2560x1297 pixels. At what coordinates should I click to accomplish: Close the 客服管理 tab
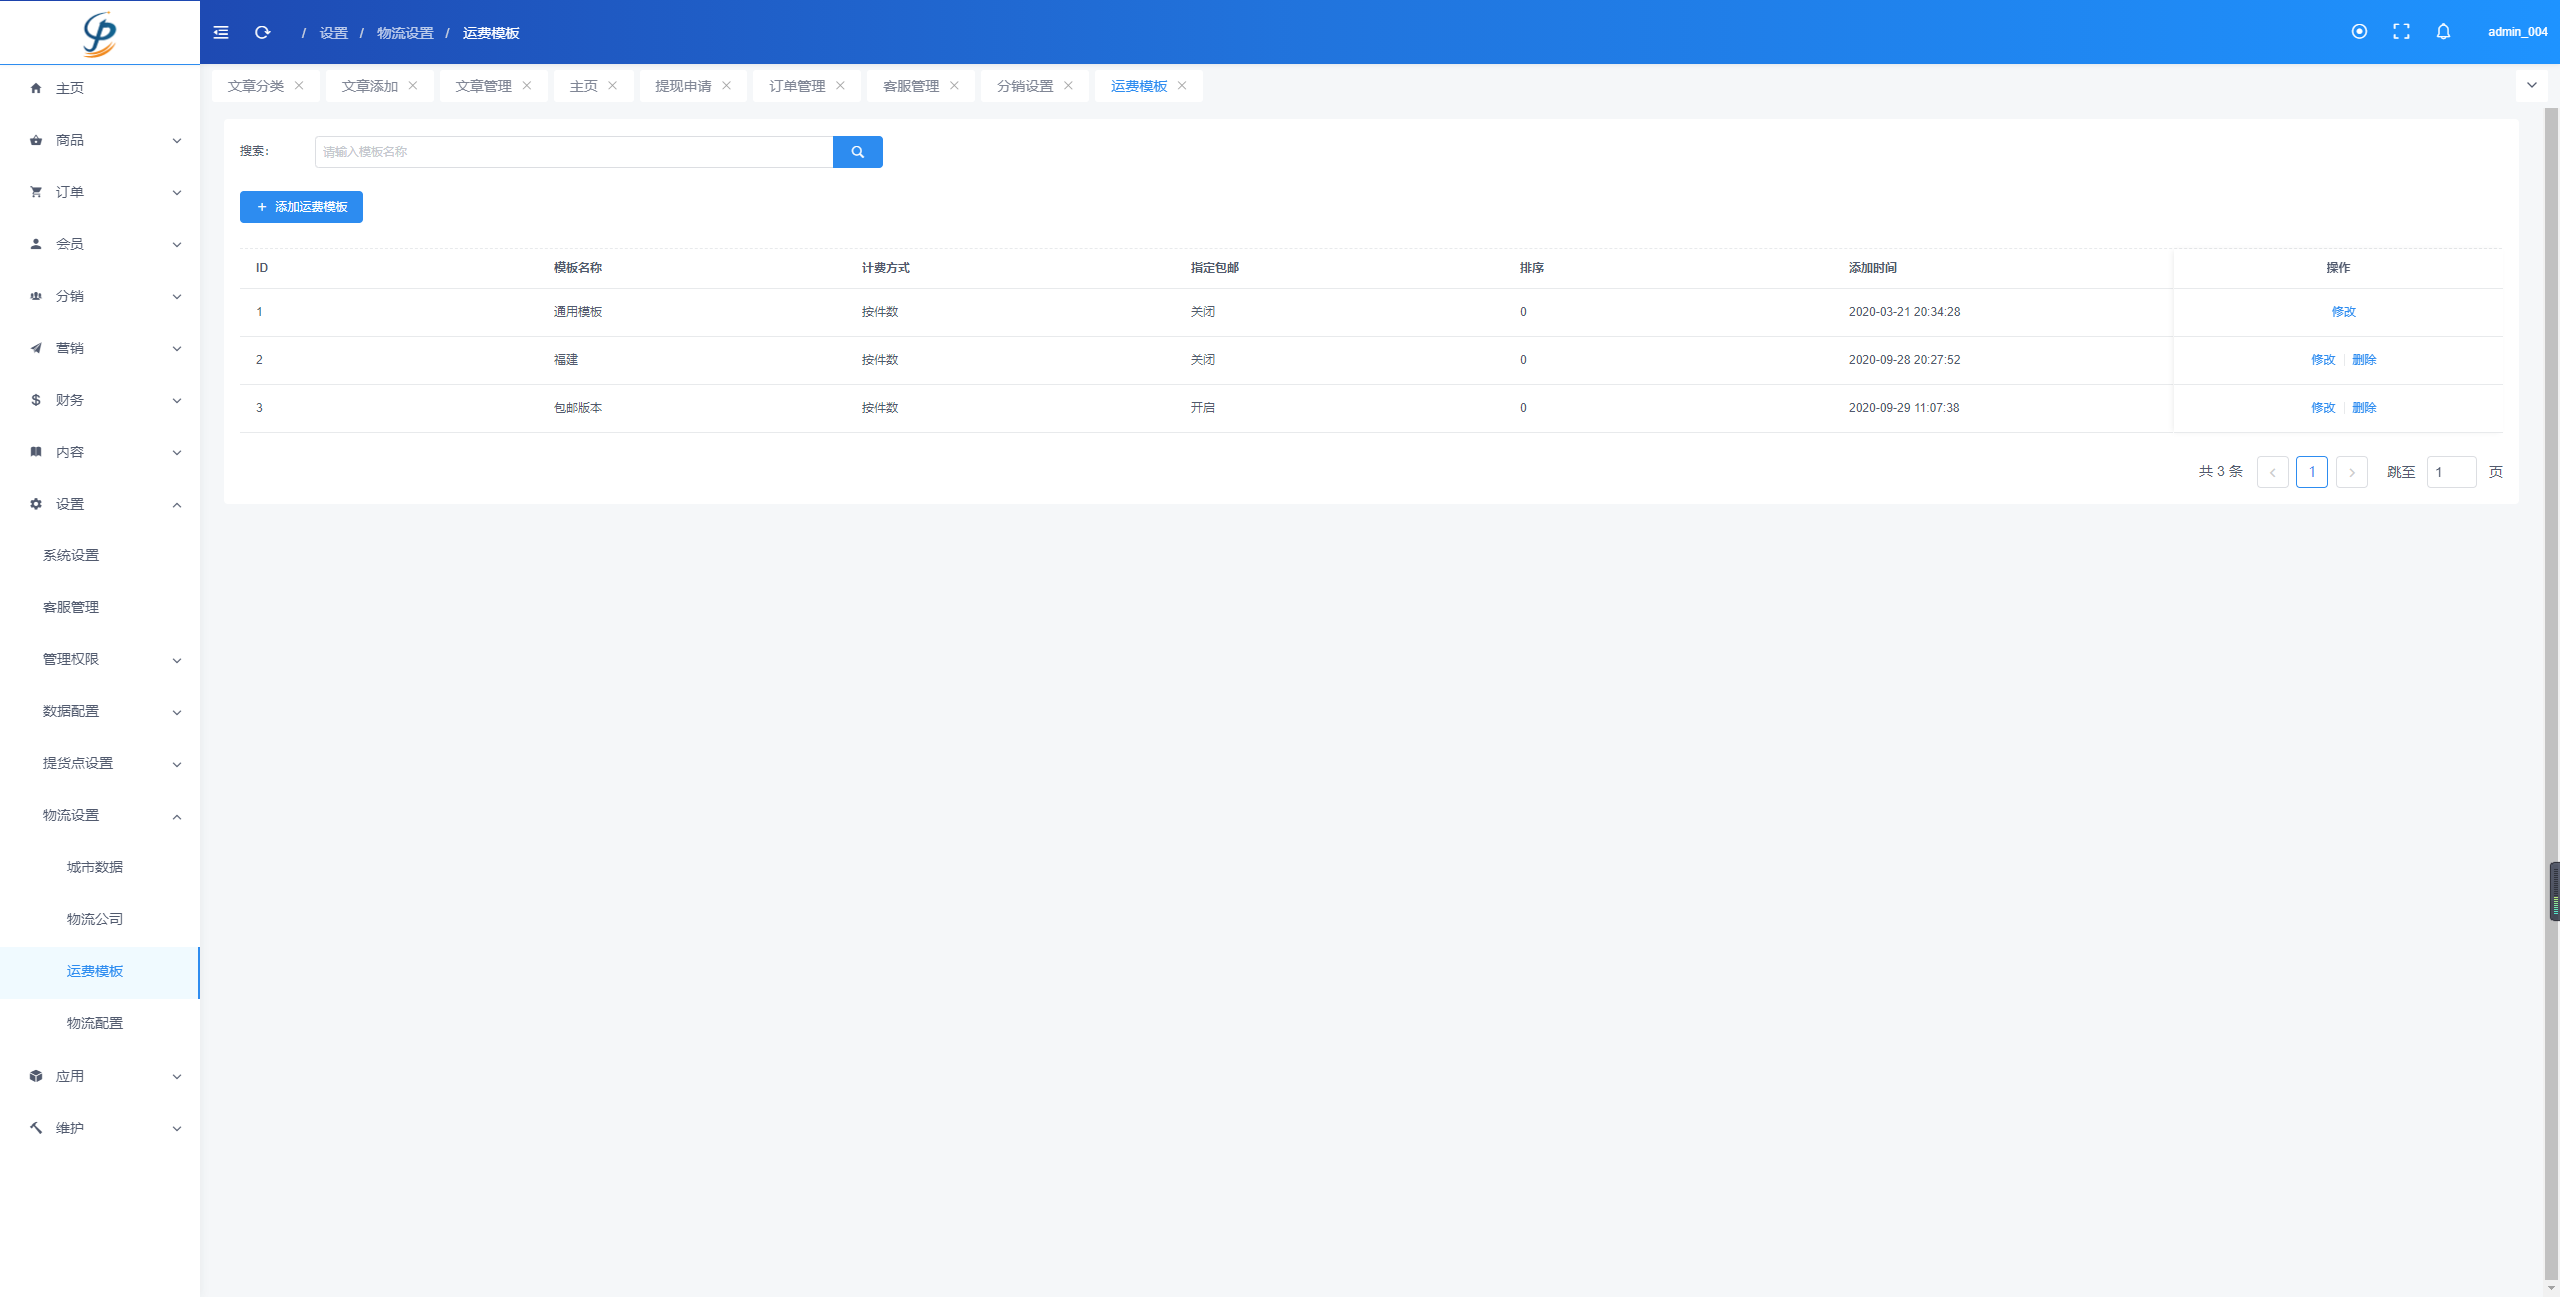point(955,86)
